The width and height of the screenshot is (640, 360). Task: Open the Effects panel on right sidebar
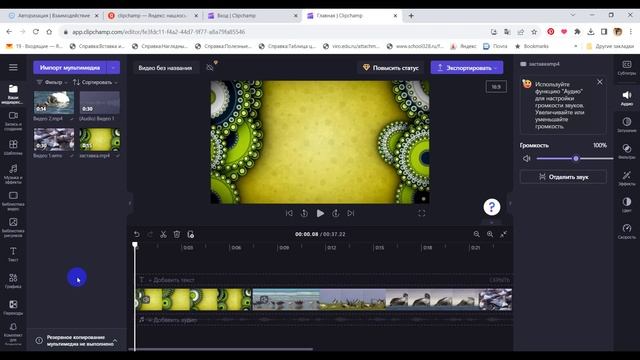coord(627,178)
